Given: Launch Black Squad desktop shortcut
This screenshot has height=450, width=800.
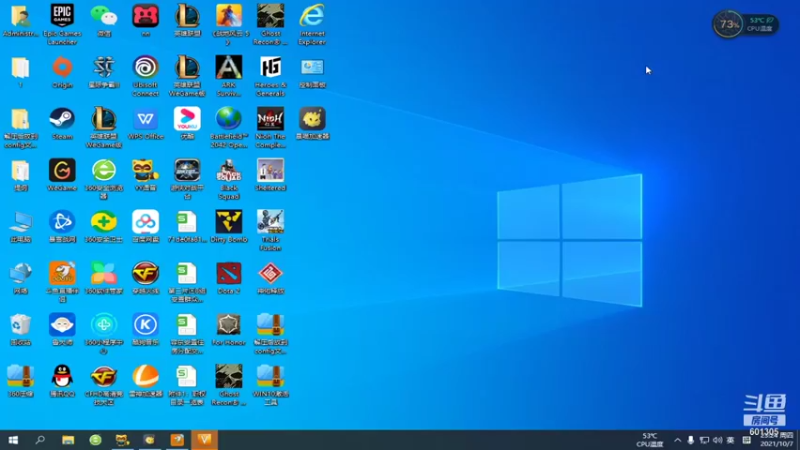Looking at the screenshot, I should [229, 179].
